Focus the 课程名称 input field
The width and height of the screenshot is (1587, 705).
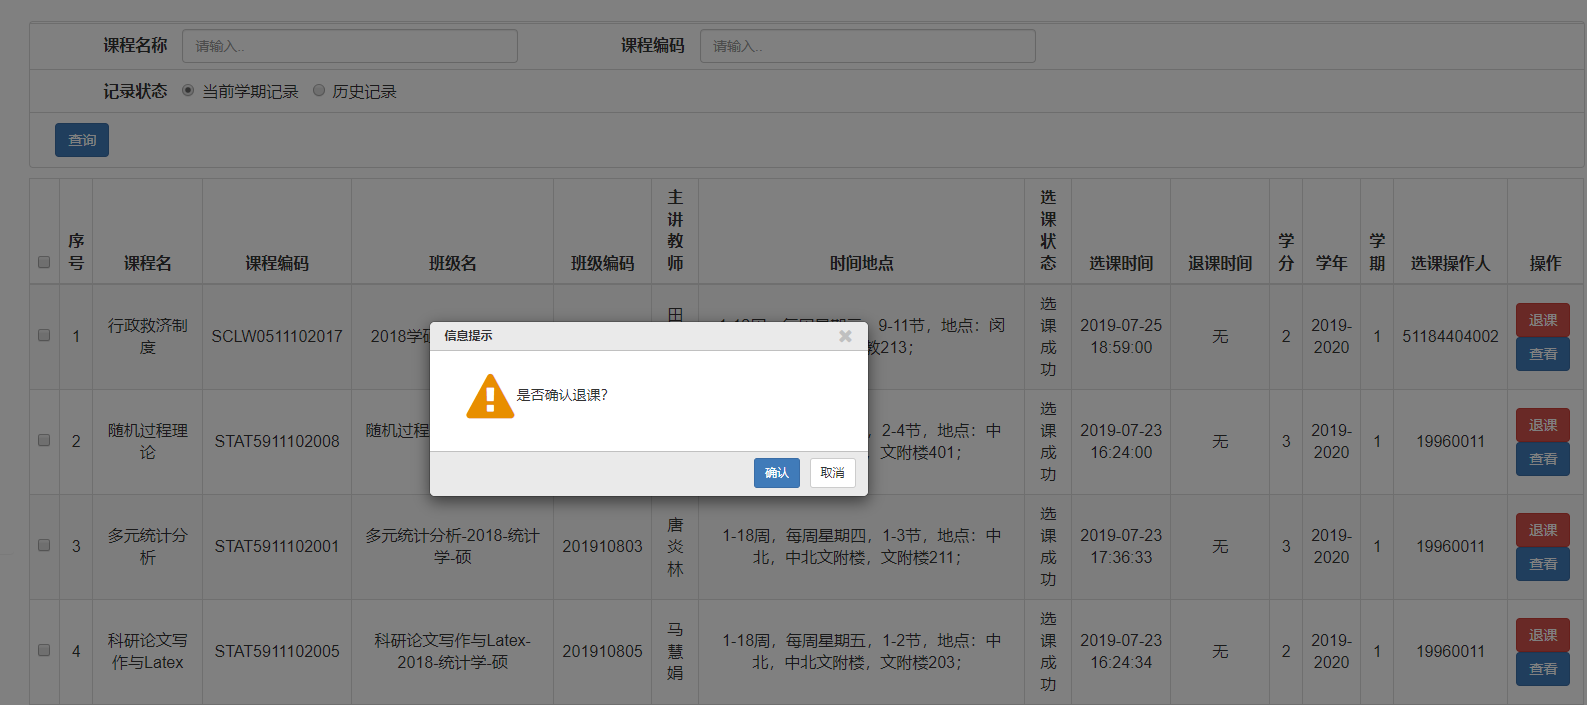[350, 46]
